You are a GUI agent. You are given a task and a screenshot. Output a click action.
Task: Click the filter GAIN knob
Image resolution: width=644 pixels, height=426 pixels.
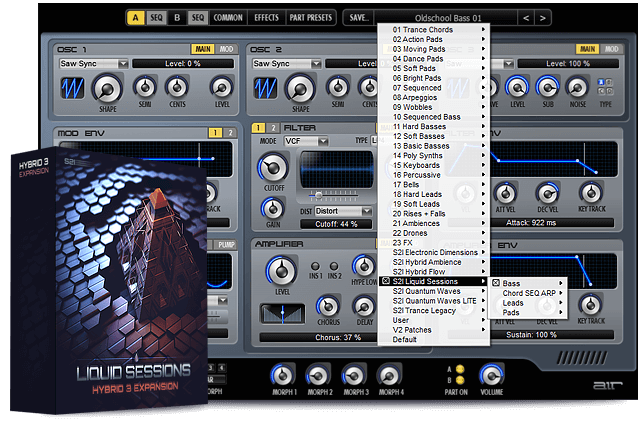pyautogui.click(x=272, y=209)
